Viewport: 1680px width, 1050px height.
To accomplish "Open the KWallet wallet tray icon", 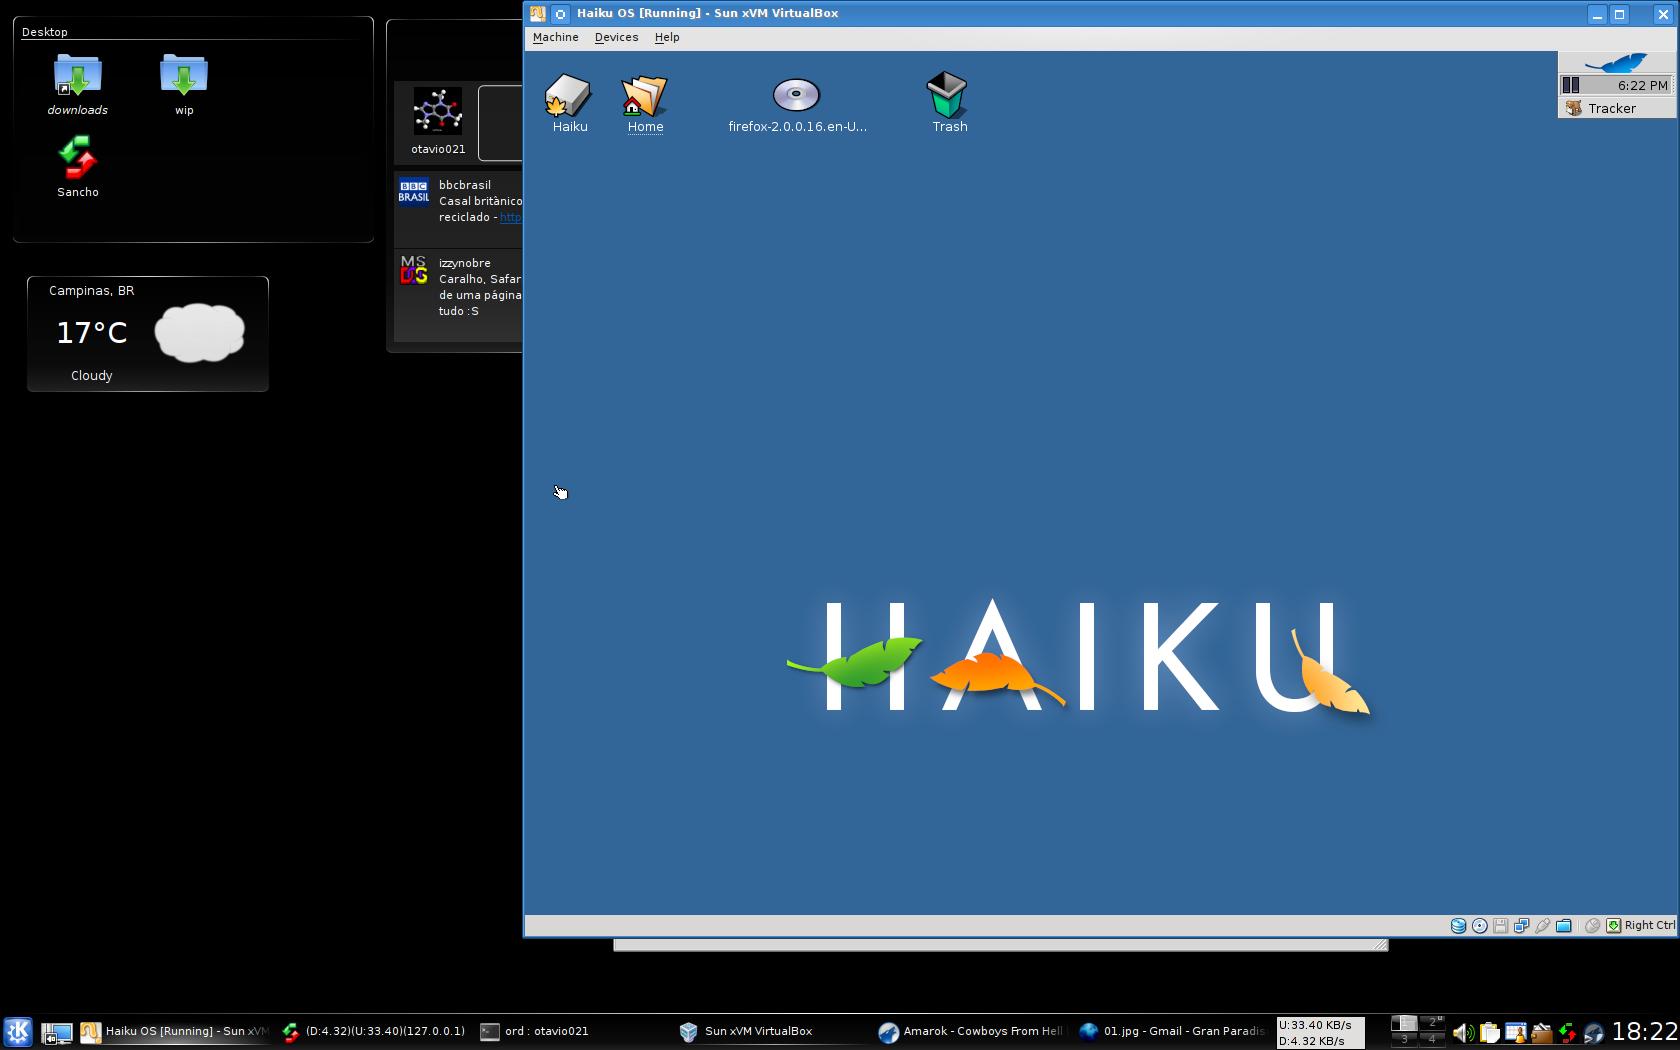I will point(1541,1033).
